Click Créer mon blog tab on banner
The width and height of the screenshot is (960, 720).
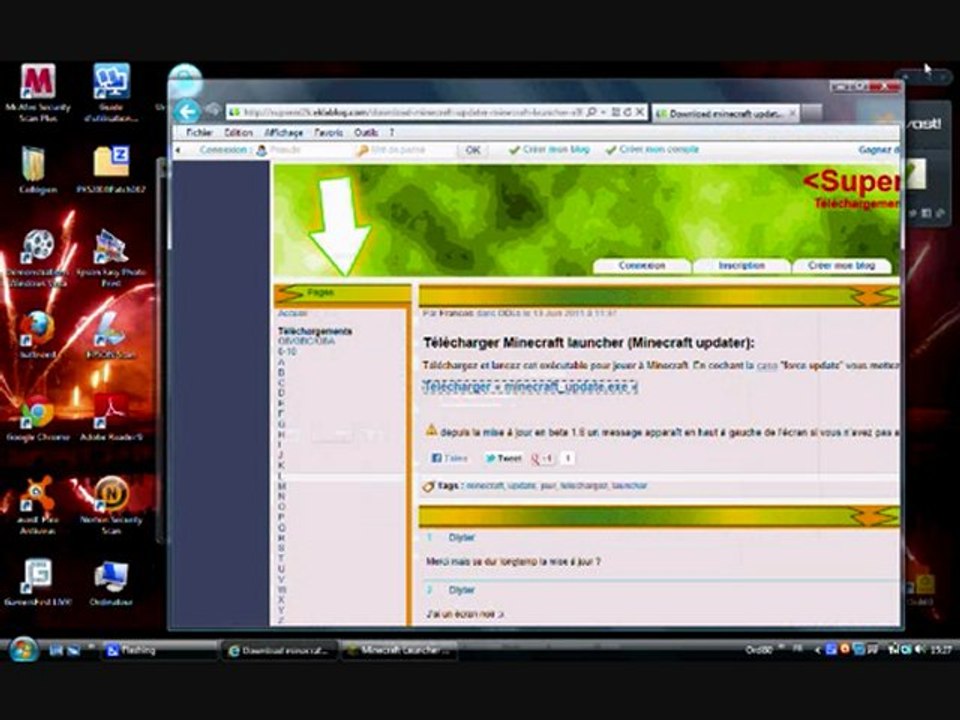pyautogui.click(x=841, y=266)
